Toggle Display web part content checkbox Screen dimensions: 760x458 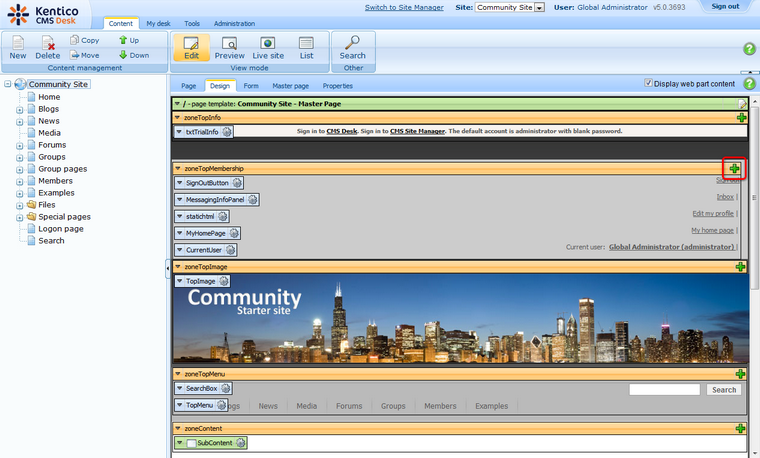click(x=648, y=83)
